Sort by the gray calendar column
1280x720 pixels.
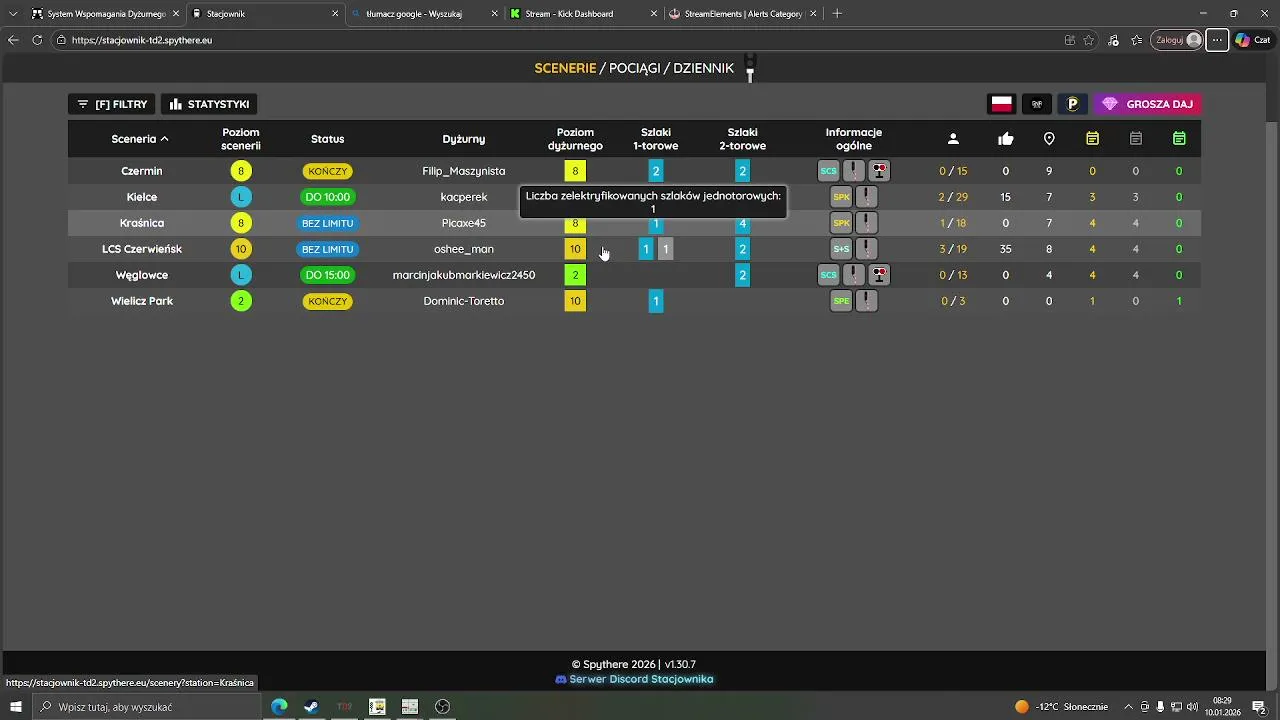1135,139
